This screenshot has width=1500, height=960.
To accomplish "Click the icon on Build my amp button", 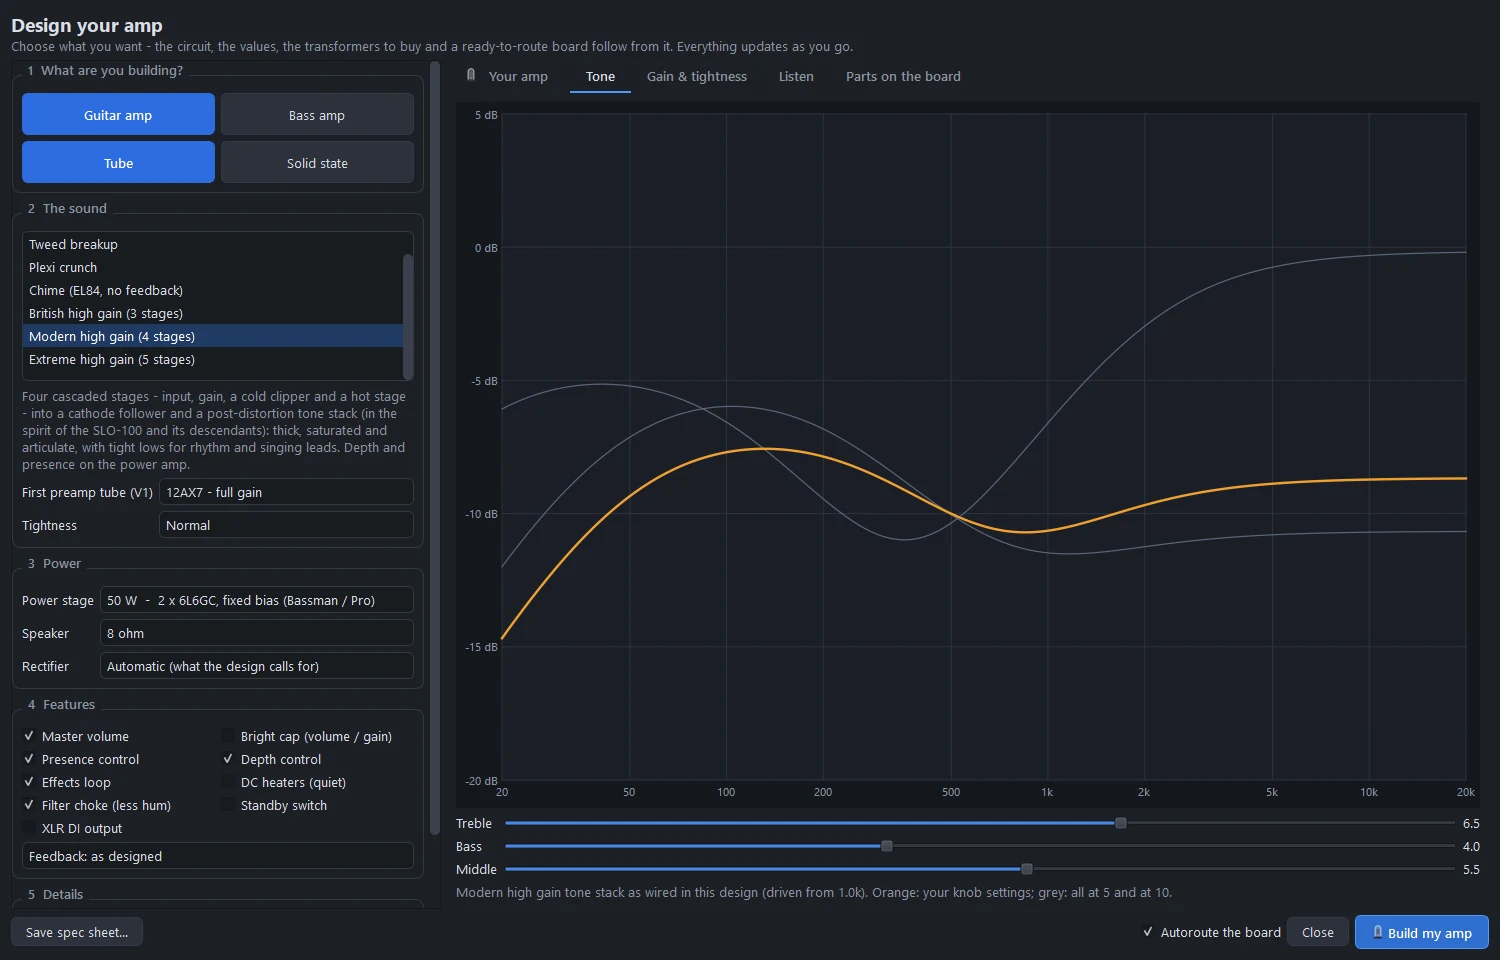I will point(1377,932).
